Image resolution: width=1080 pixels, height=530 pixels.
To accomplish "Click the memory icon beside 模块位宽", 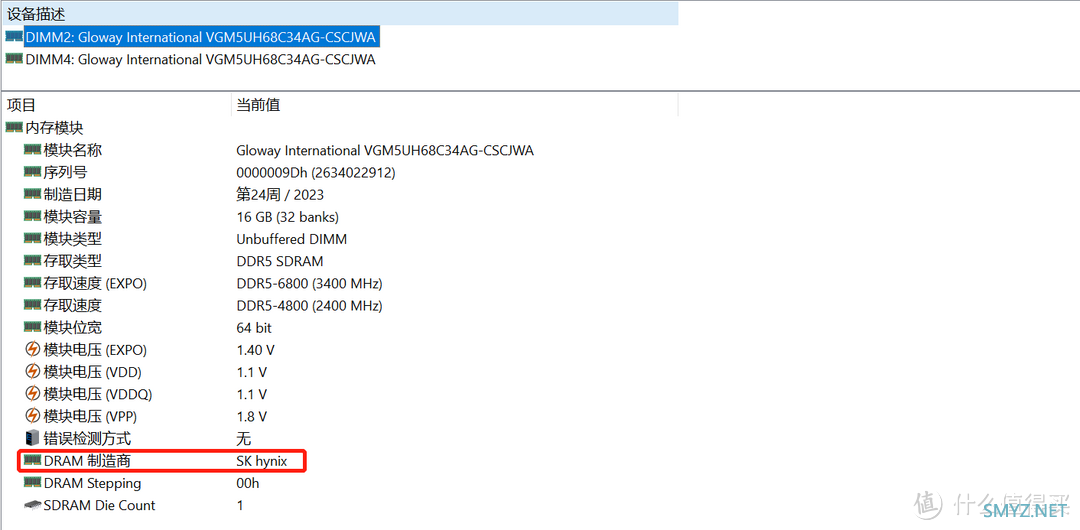I will click(x=32, y=327).
